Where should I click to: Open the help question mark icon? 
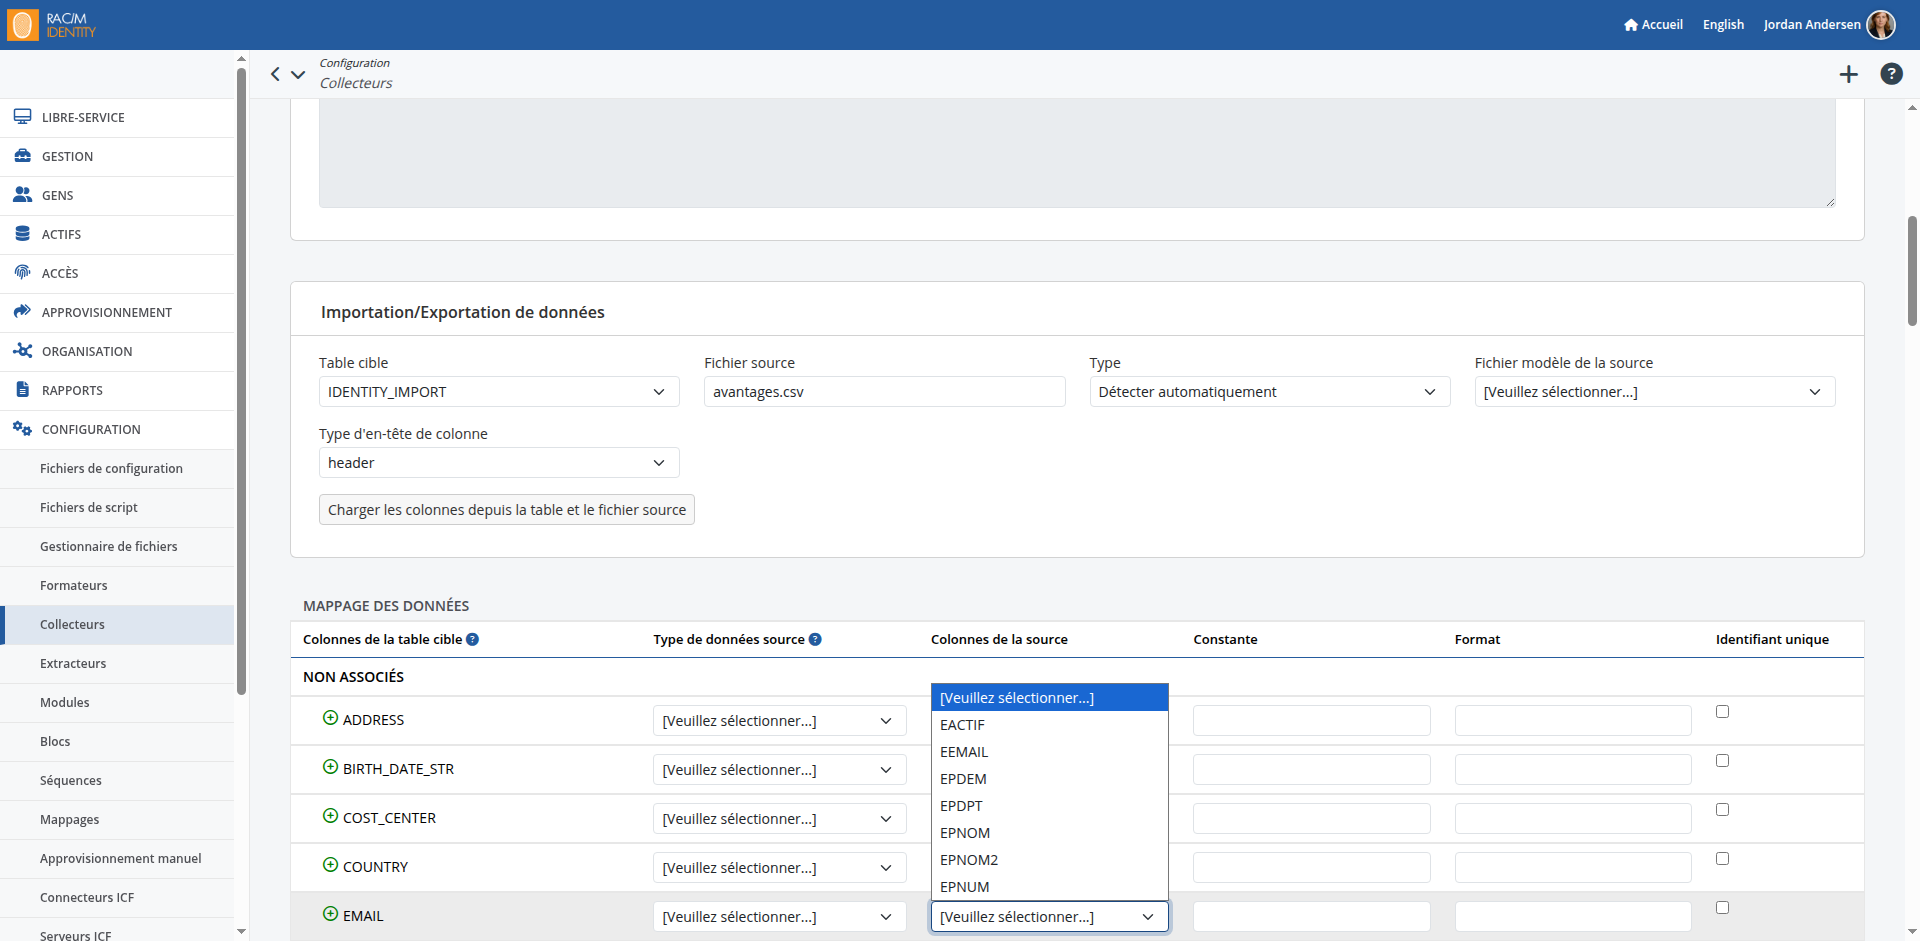1891,74
